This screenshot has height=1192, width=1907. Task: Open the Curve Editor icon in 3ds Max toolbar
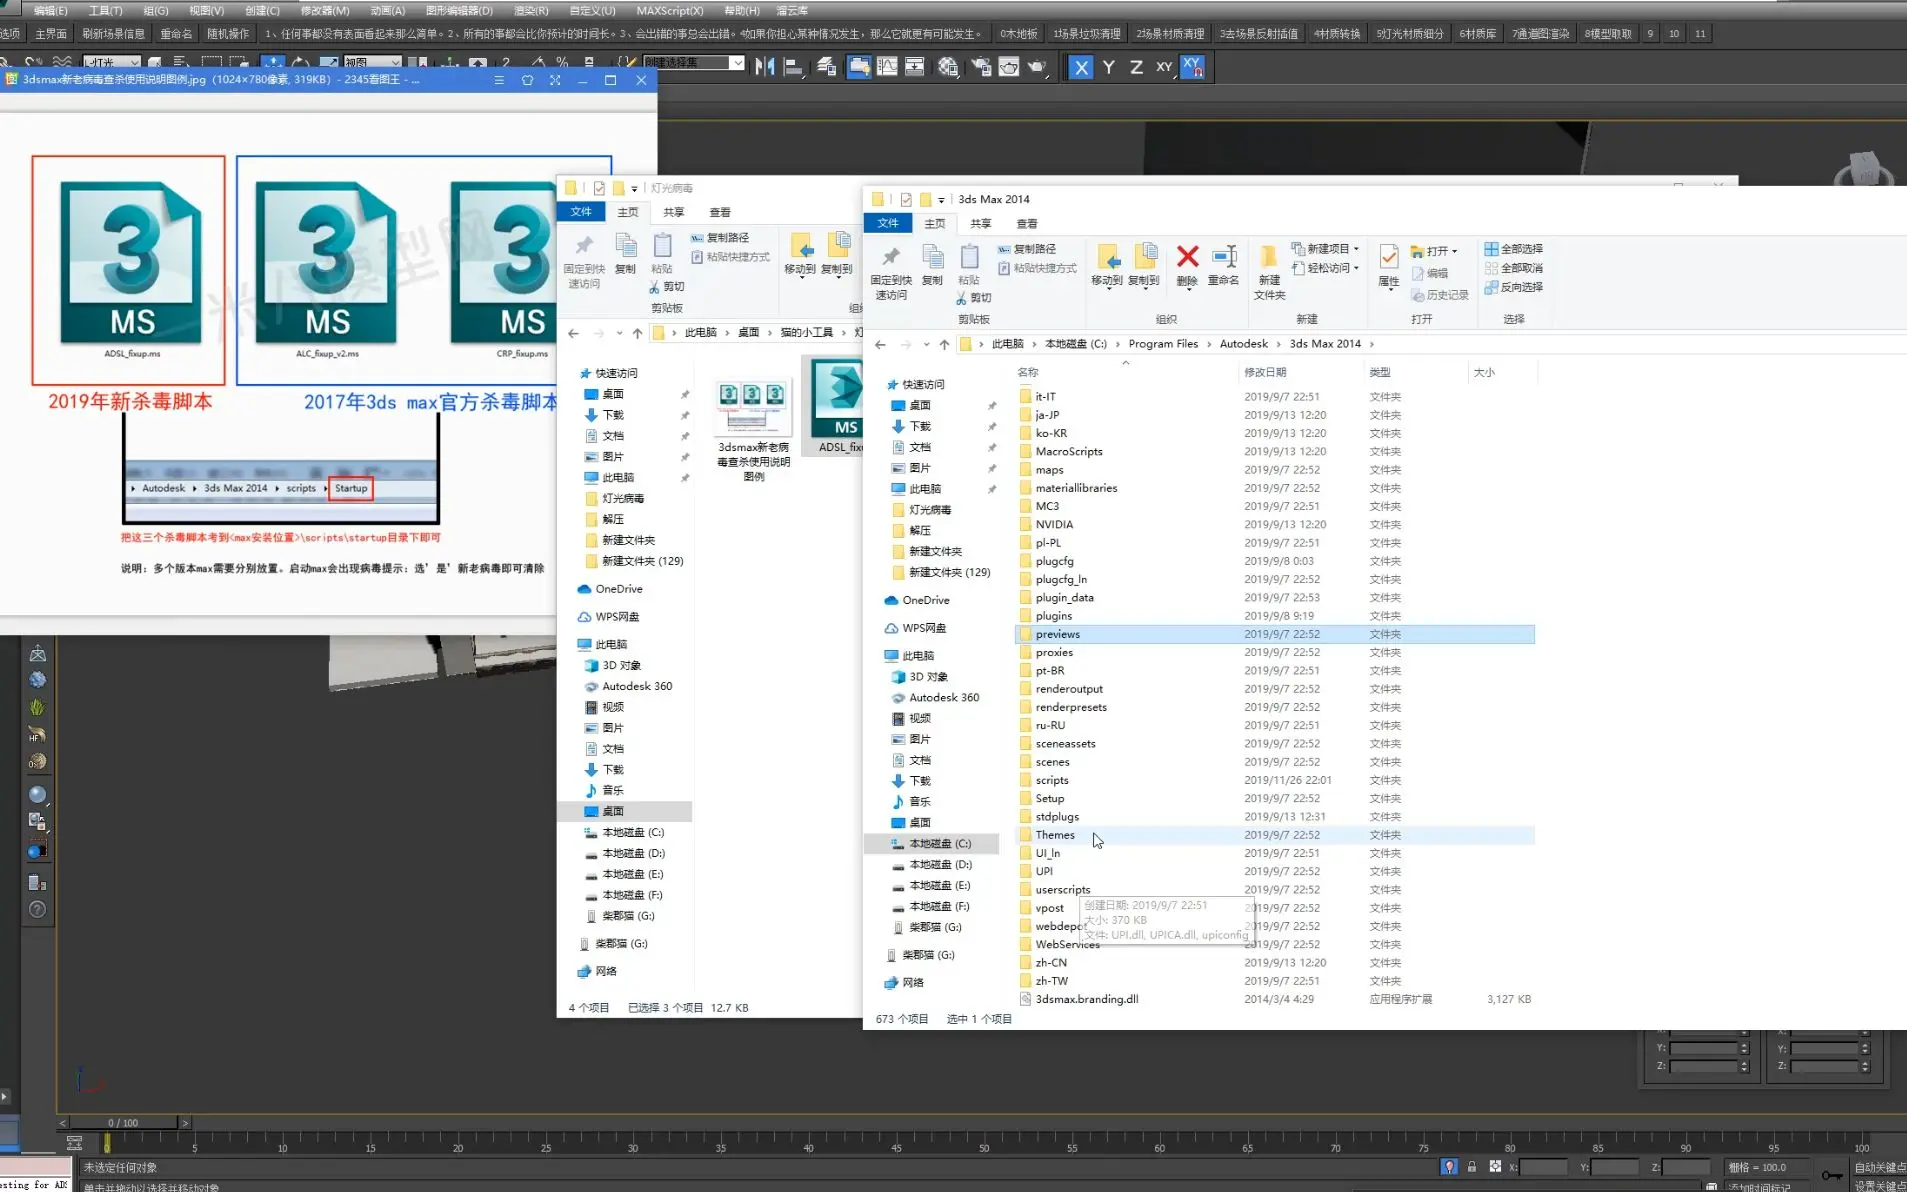click(x=887, y=67)
